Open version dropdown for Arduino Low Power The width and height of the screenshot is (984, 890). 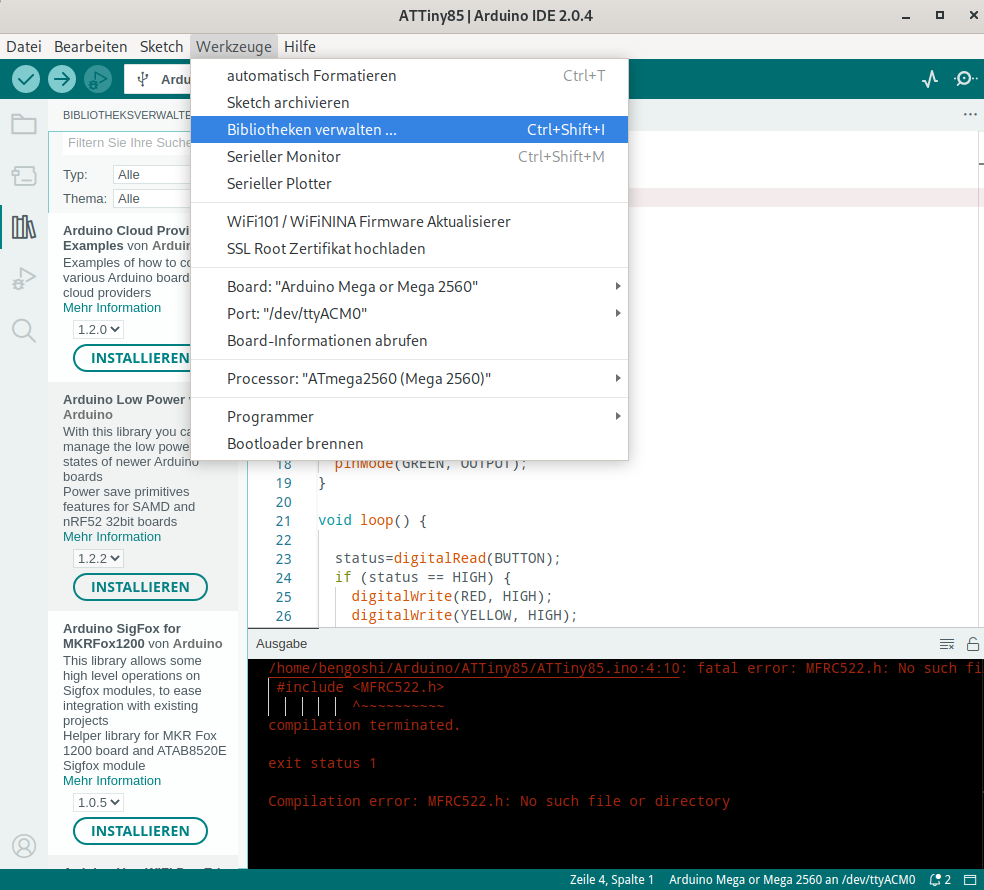click(98, 558)
